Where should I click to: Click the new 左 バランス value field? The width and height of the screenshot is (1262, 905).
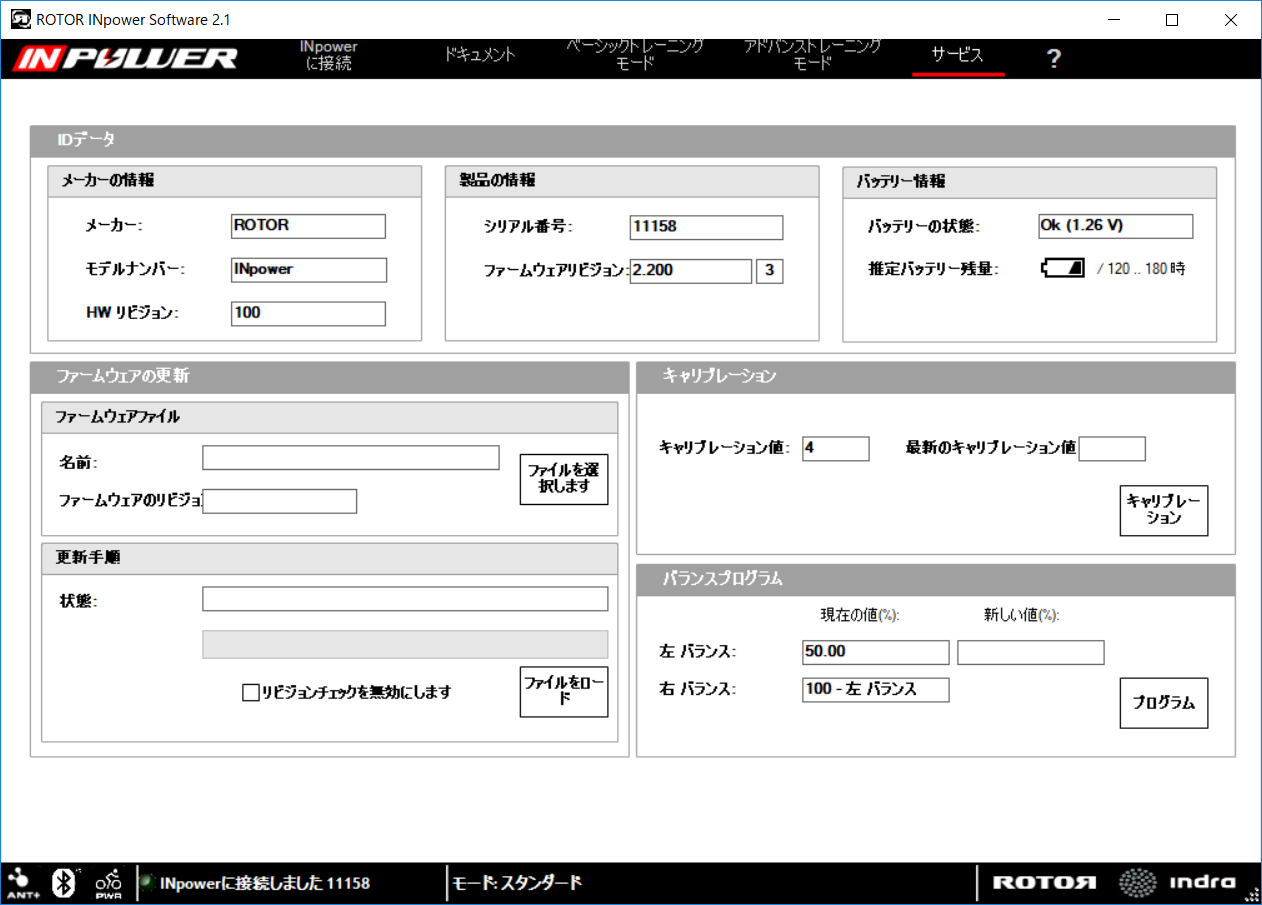coord(1030,652)
